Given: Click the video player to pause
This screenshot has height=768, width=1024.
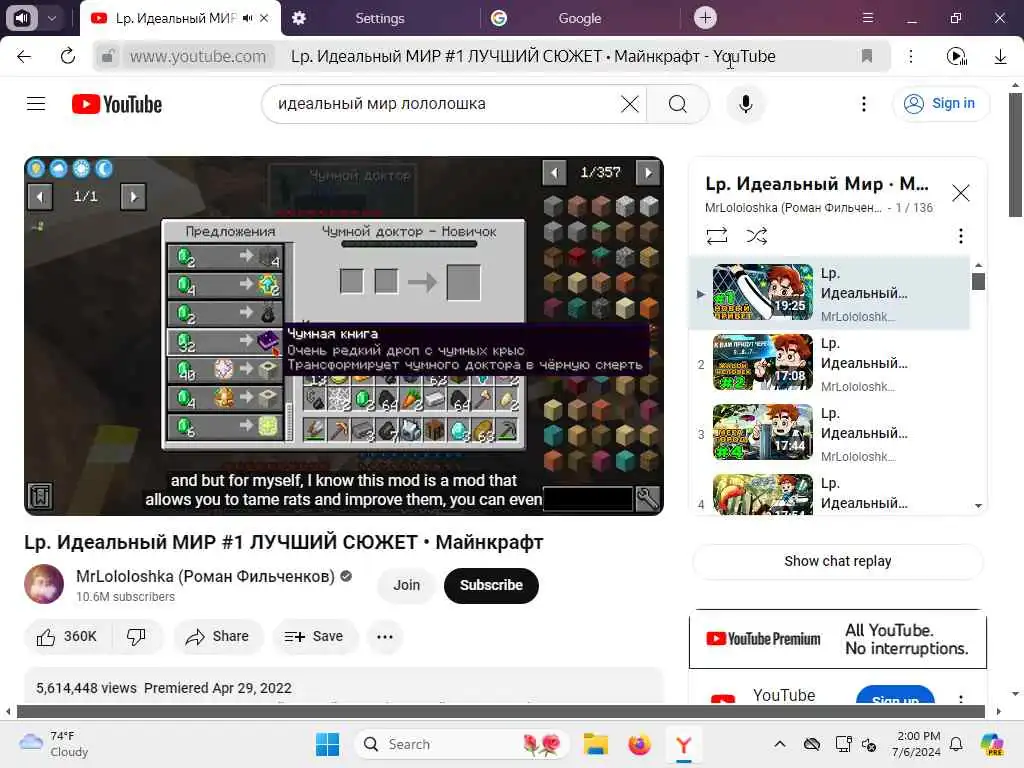Looking at the screenshot, I should point(344,335).
